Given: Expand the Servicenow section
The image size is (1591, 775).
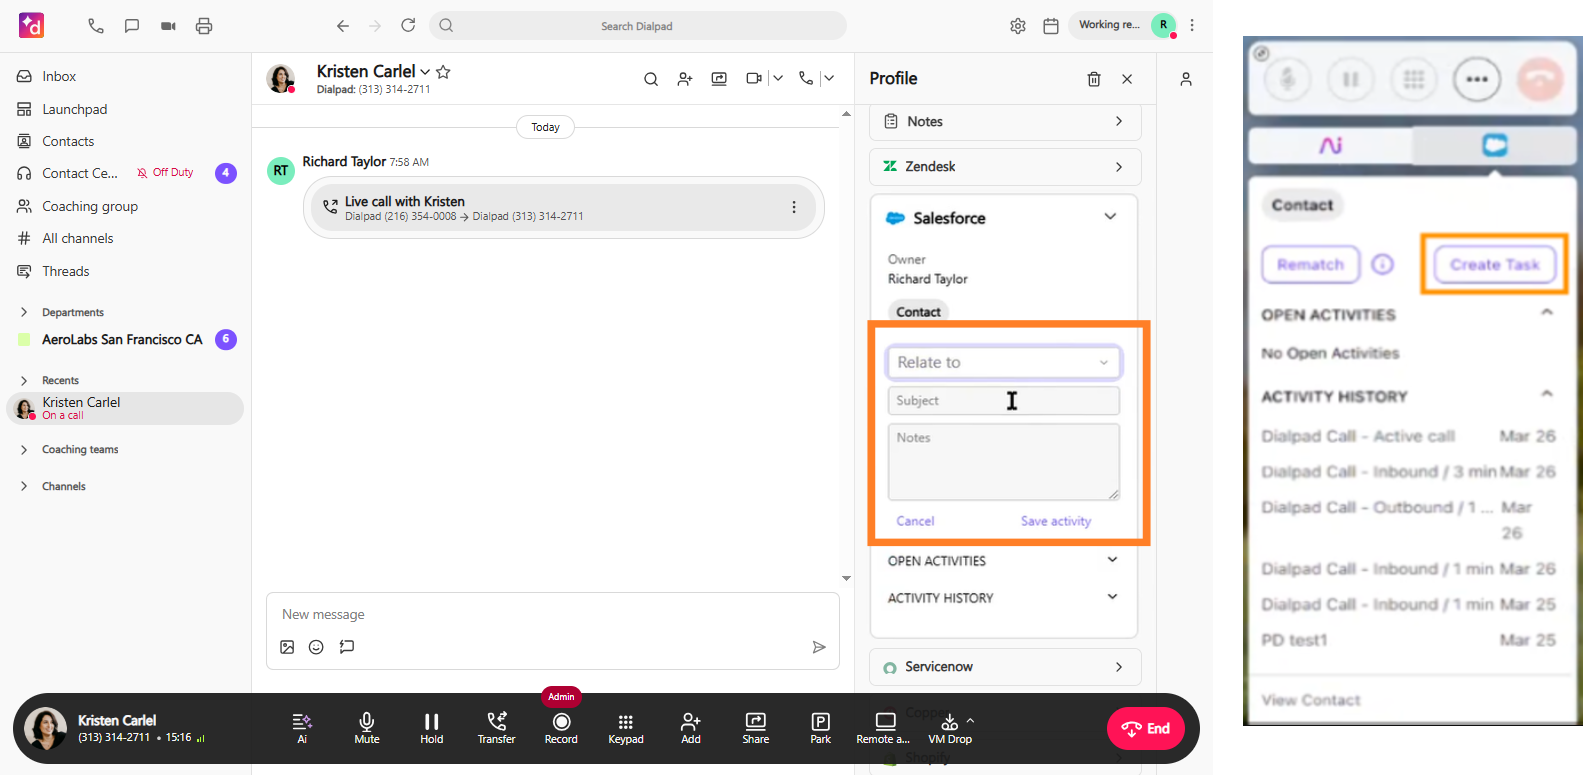Looking at the screenshot, I should point(1005,667).
